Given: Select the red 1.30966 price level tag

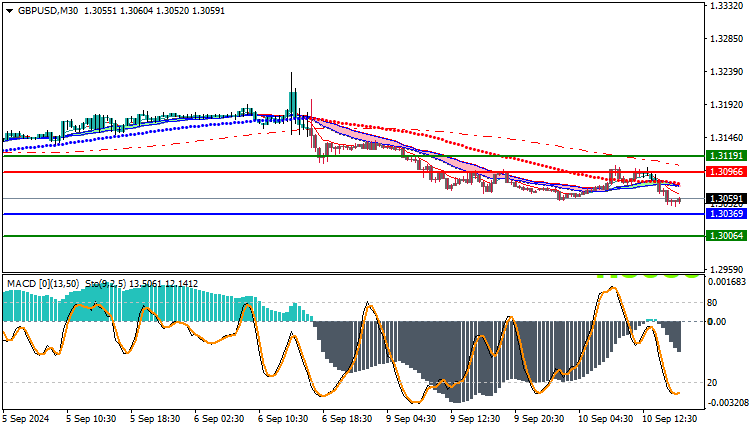Looking at the screenshot, I should point(726,172).
